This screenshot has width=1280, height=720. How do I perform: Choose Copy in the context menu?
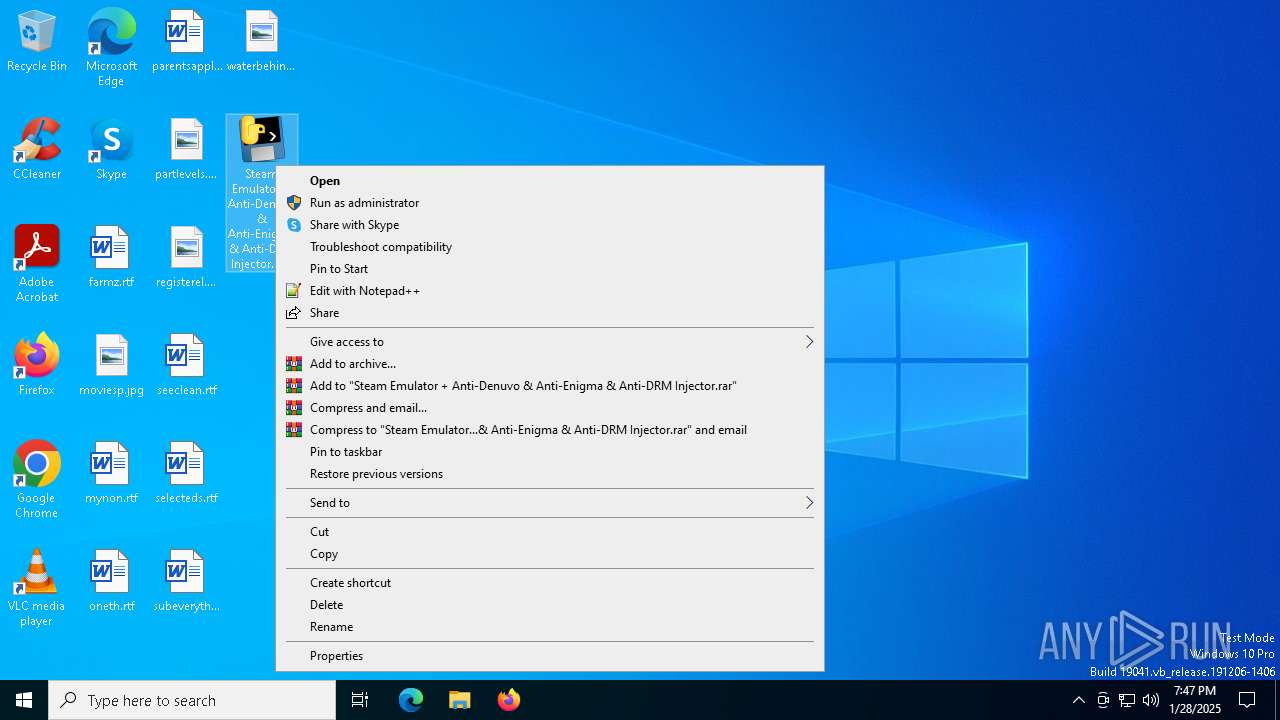(x=550, y=554)
